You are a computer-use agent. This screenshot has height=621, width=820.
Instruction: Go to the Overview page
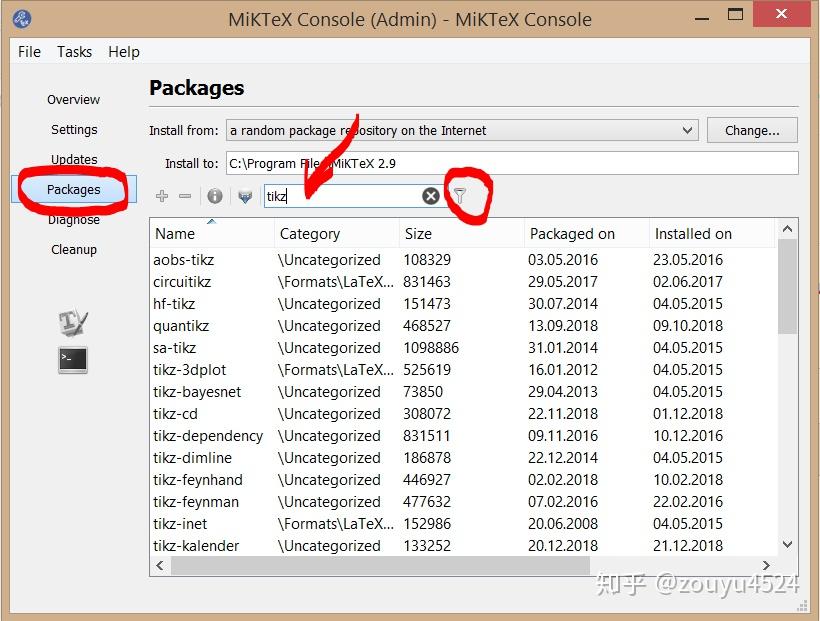click(x=73, y=99)
